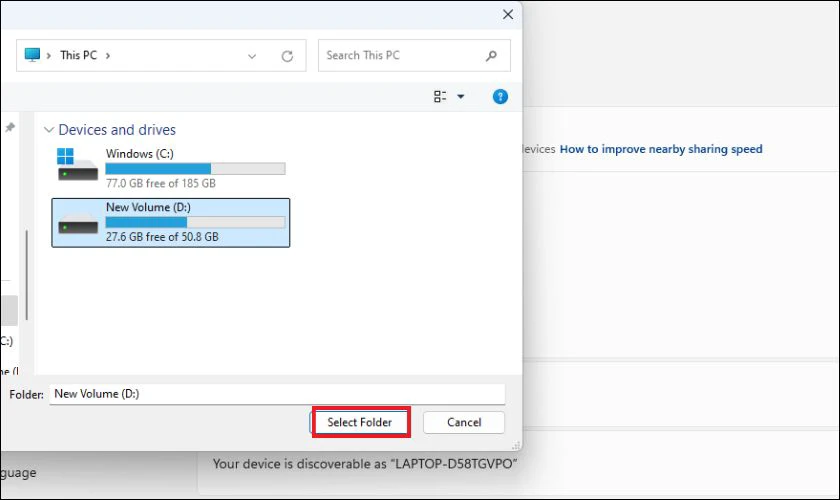Click the Cancel button
The width and height of the screenshot is (840, 500).
coord(464,422)
